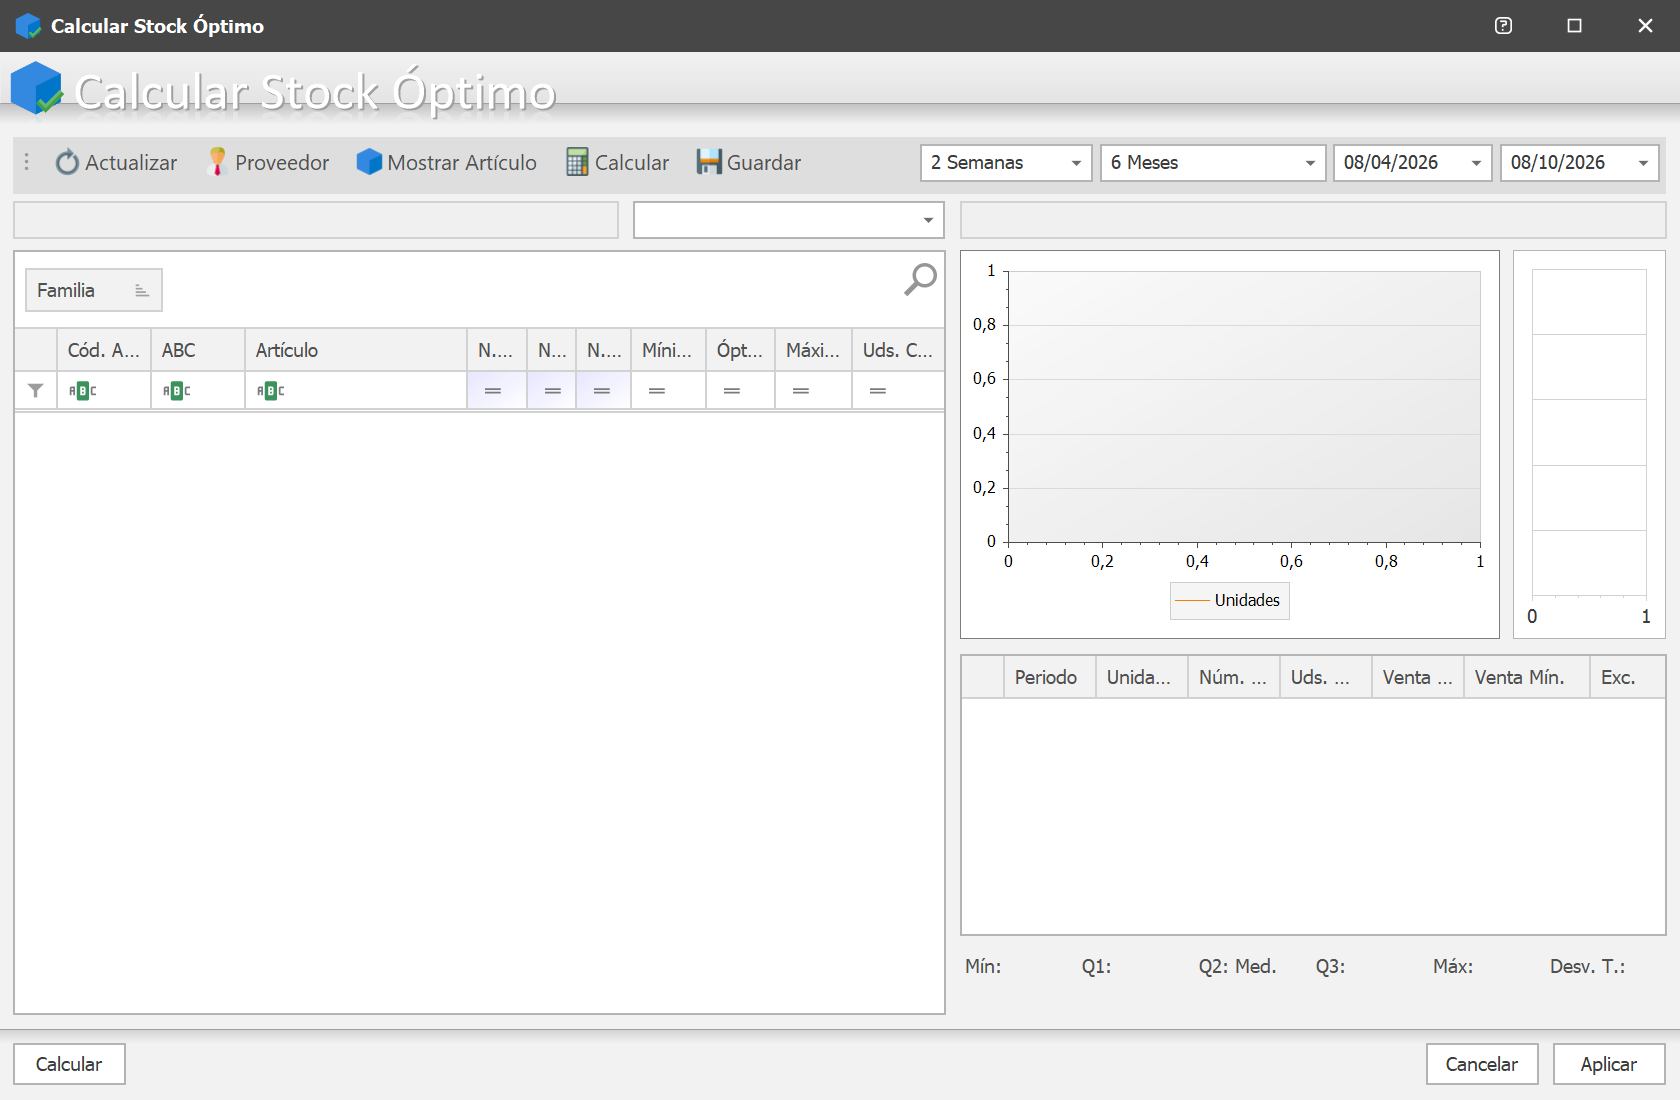Screen dimensions: 1680x1100
Task: Click equals filter operator under Míni... column
Action: click(x=657, y=390)
